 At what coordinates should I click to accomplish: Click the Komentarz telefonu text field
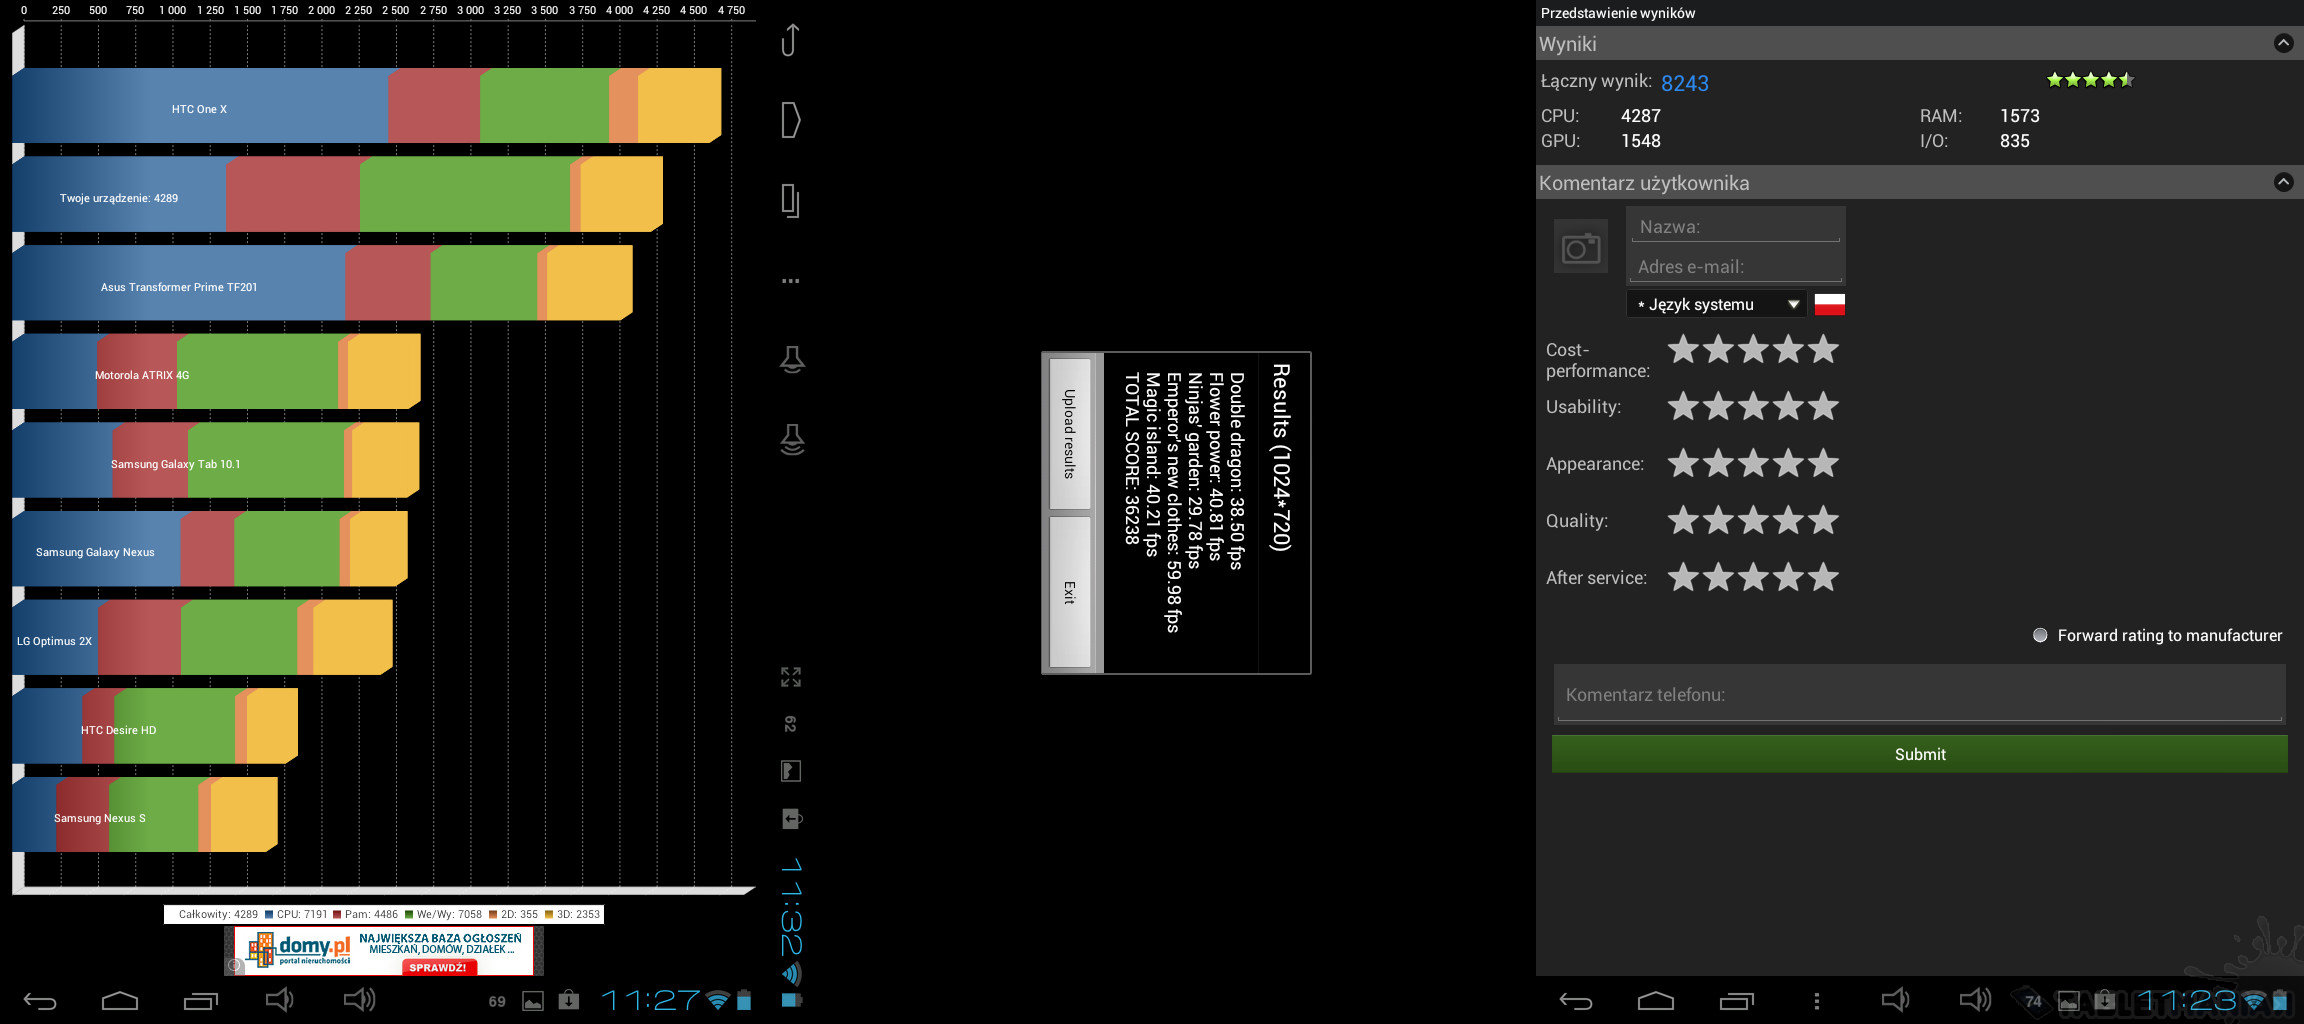(x=1919, y=695)
